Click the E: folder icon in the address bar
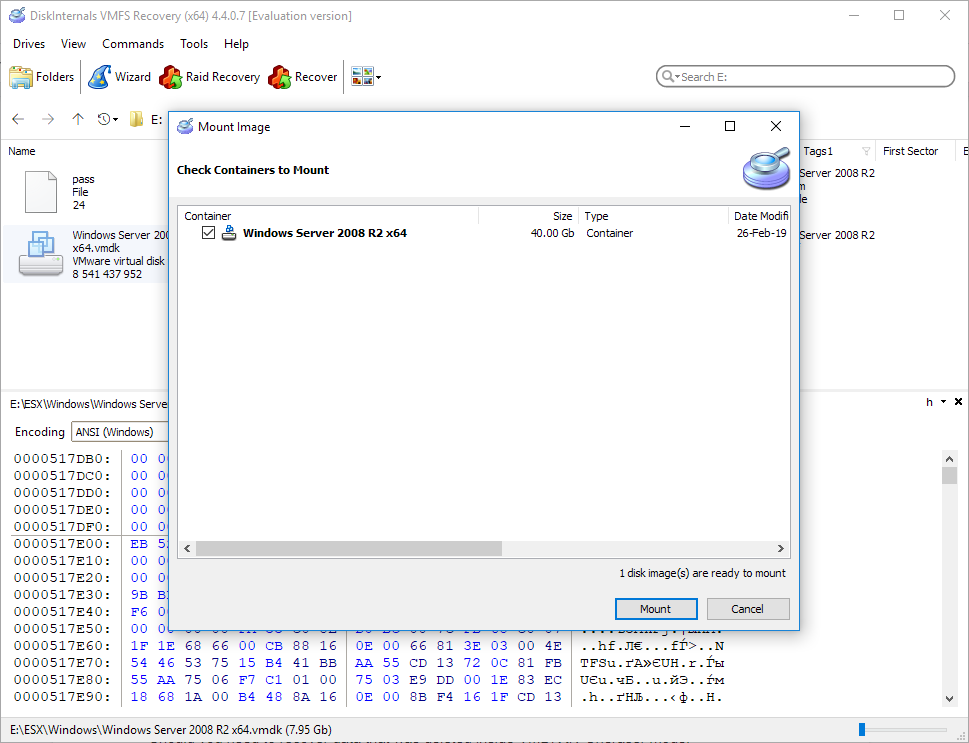 tap(137, 119)
